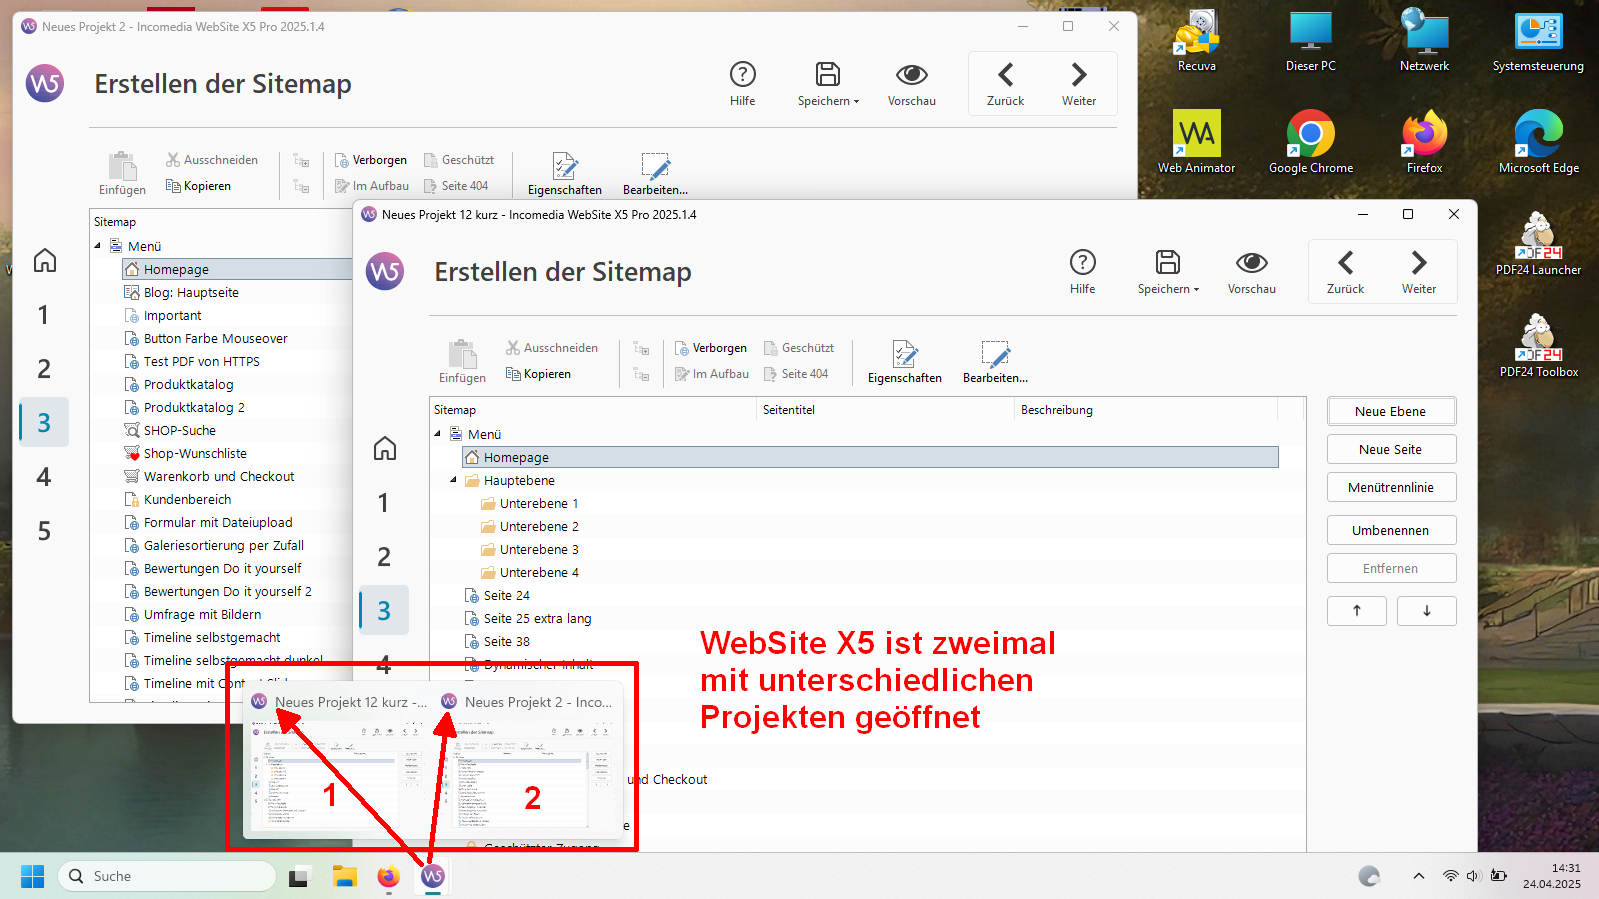Collapse Menü node in Projekt 2 sitemap
The height and width of the screenshot is (899, 1599).
tap(97, 246)
